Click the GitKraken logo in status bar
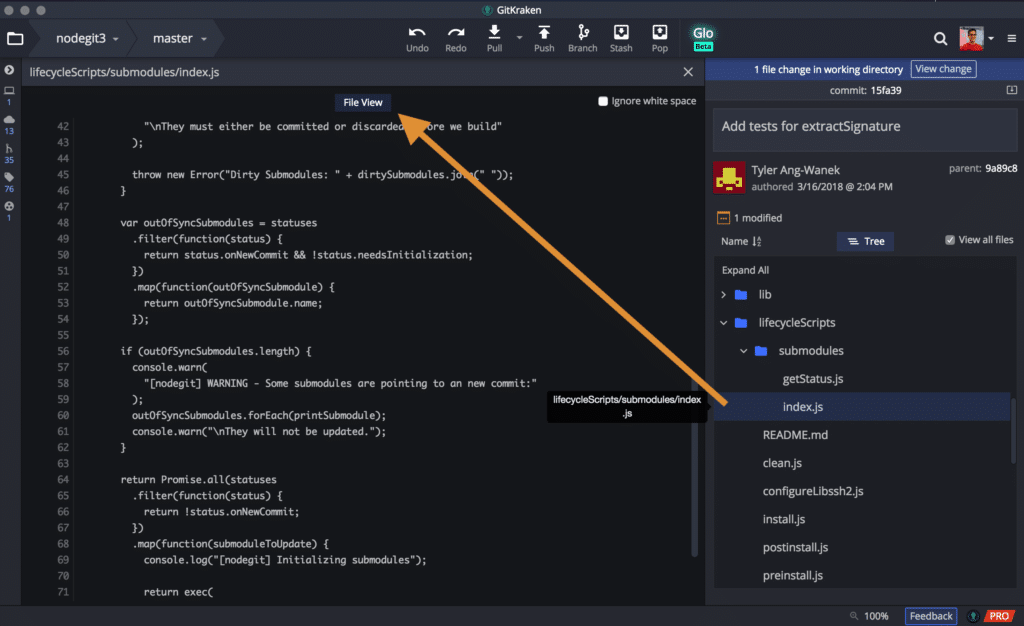This screenshot has height=626, width=1024. coord(972,616)
